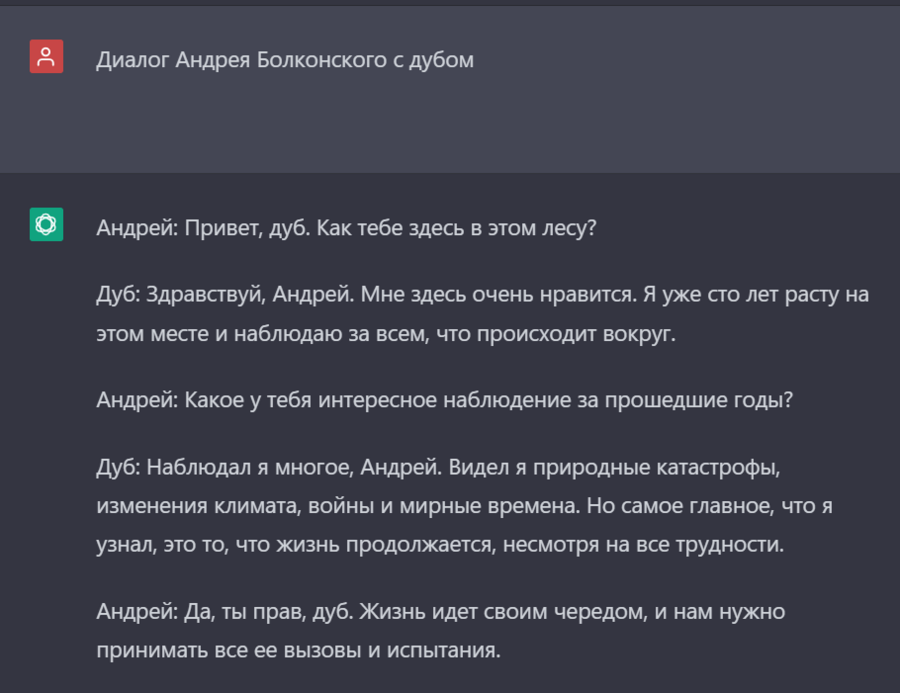Click the line 'этом месте и наблюдаю за всем'
This screenshot has width=900, height=693.
pos(386,334)
